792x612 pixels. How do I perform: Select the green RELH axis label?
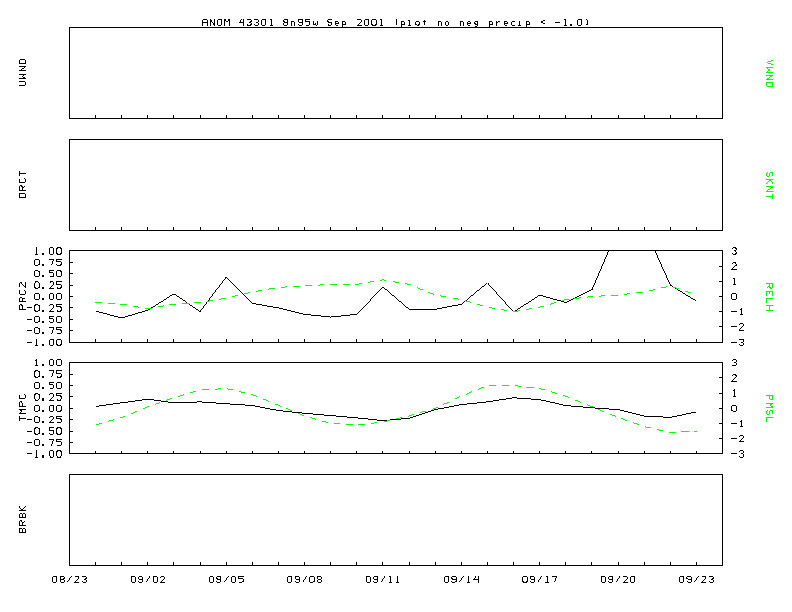click(769, 297)
